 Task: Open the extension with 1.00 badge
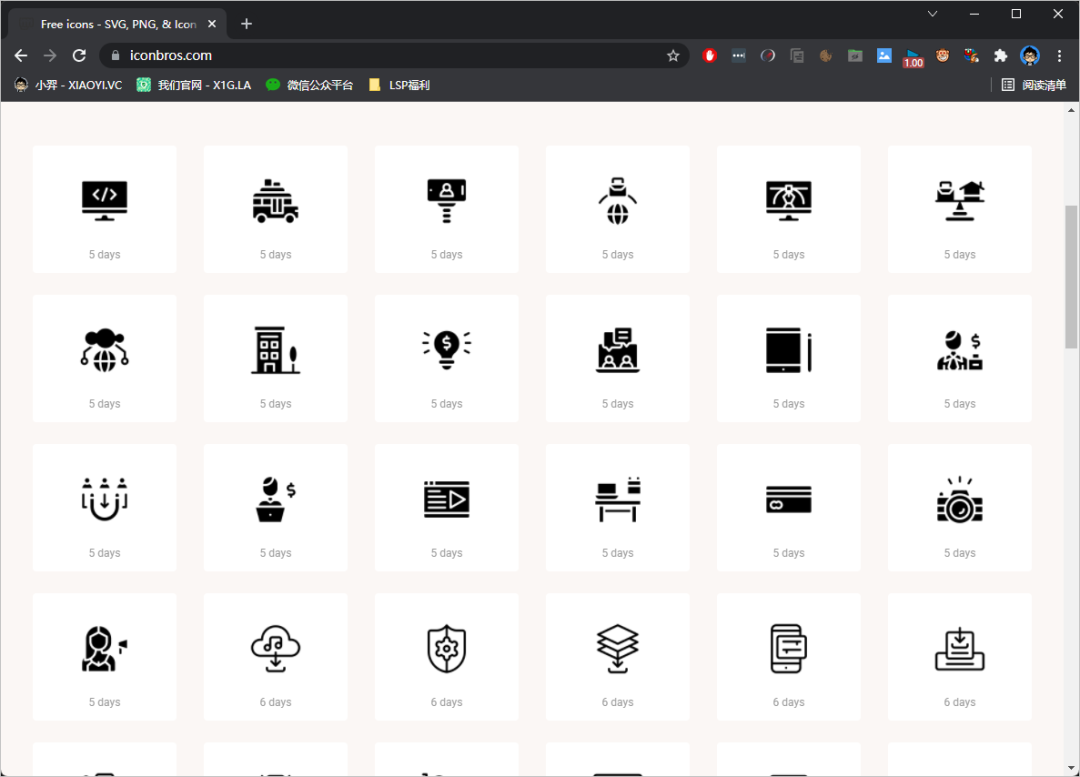913,57
